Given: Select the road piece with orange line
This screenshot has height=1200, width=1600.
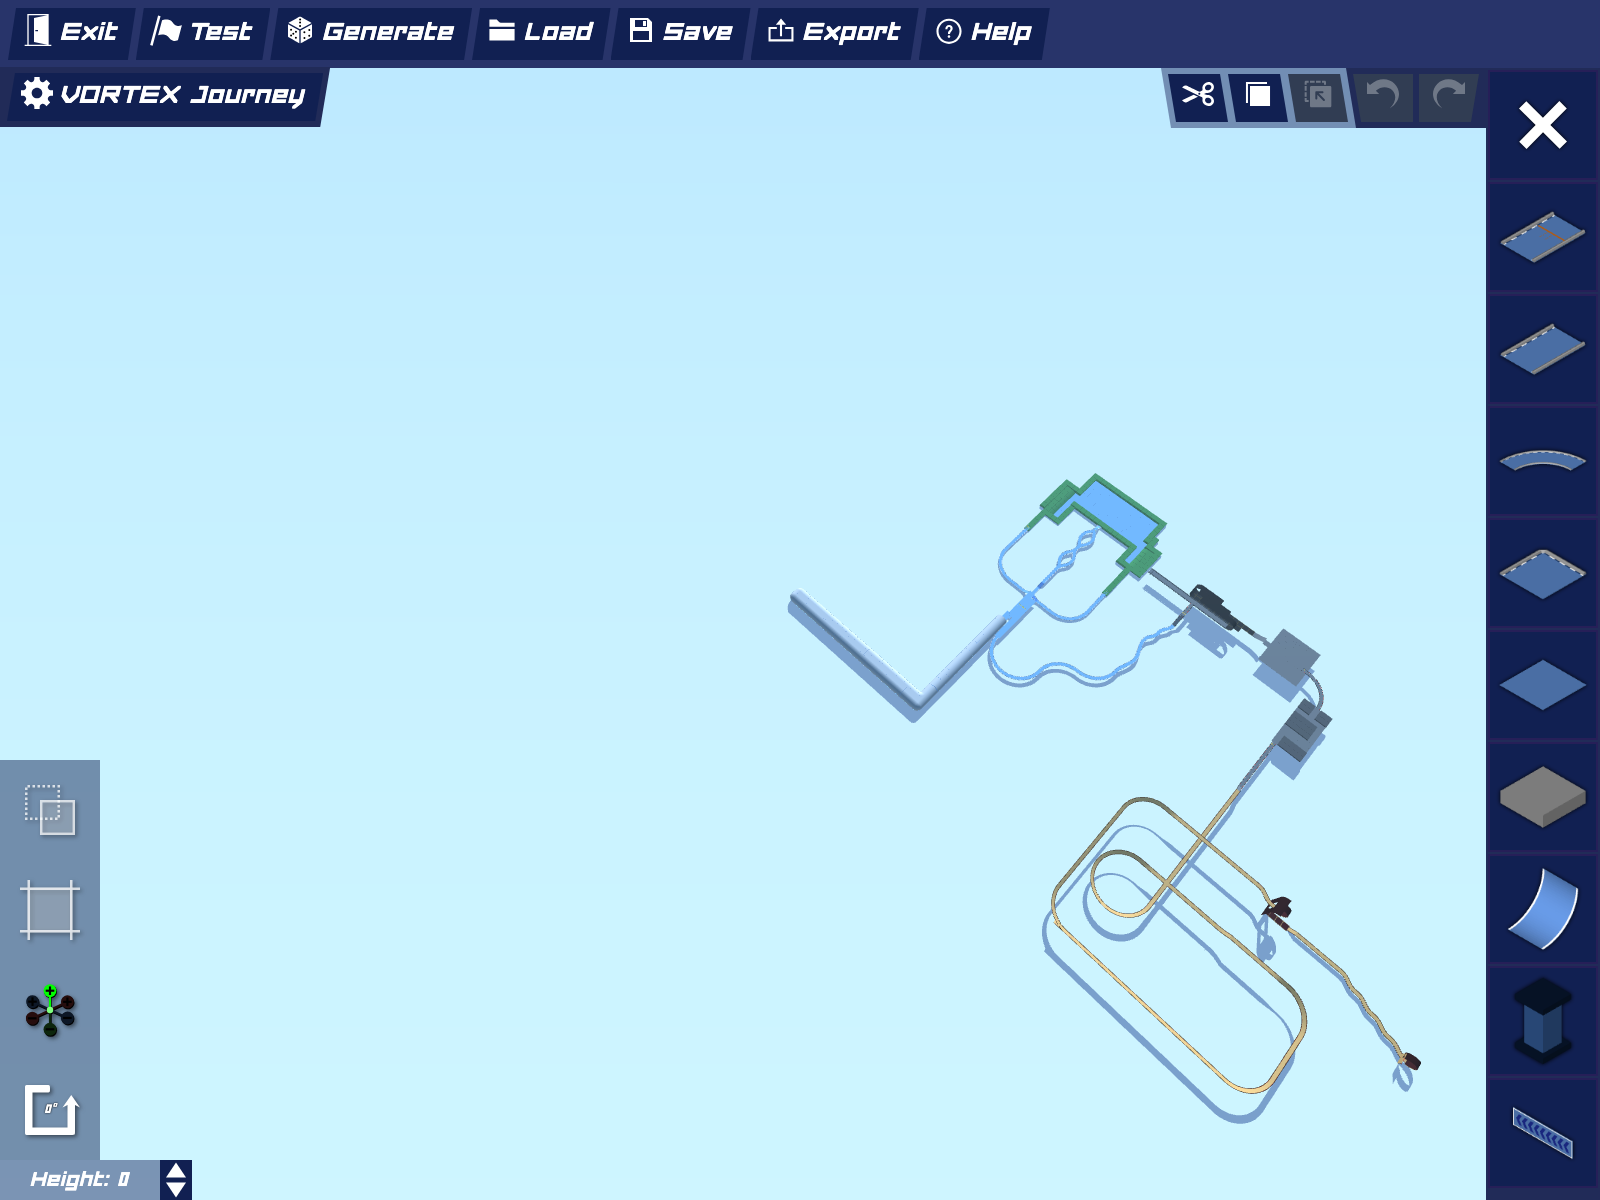Looking at the screenshot, I should [1543, 237].
